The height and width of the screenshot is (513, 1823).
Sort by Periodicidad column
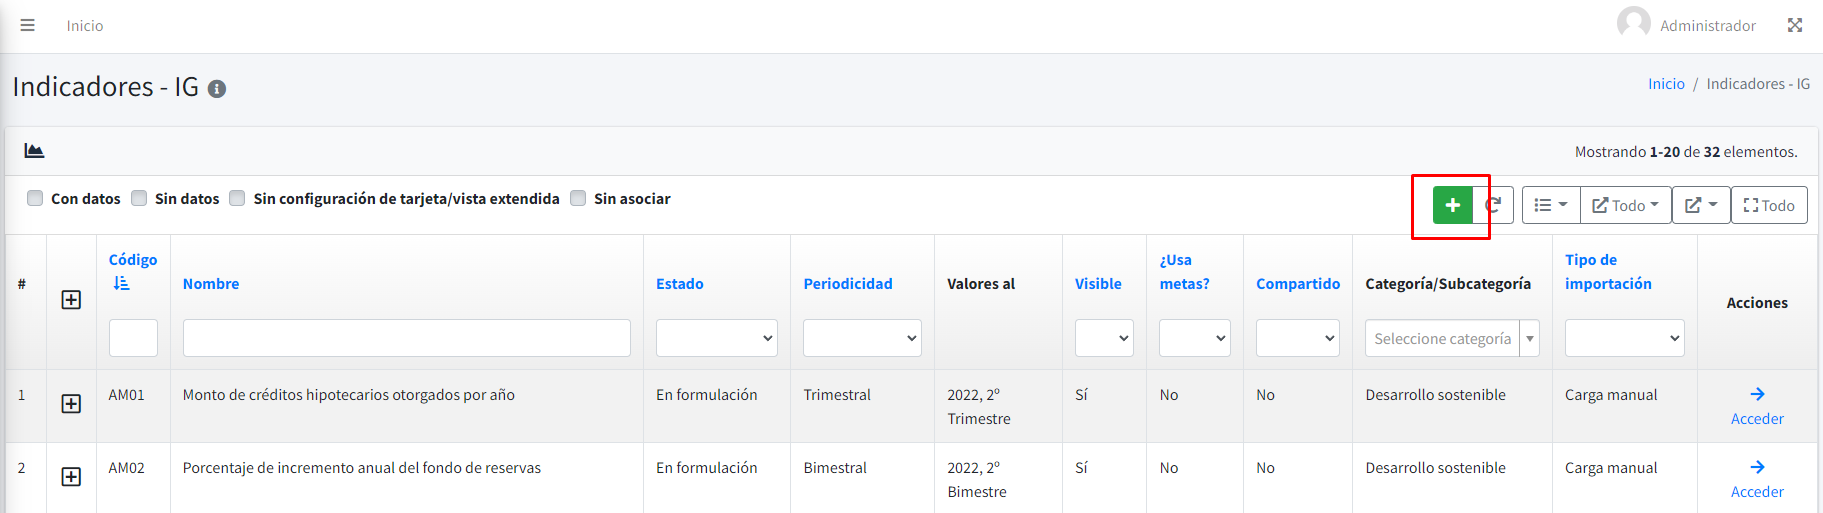click(848, 284)
